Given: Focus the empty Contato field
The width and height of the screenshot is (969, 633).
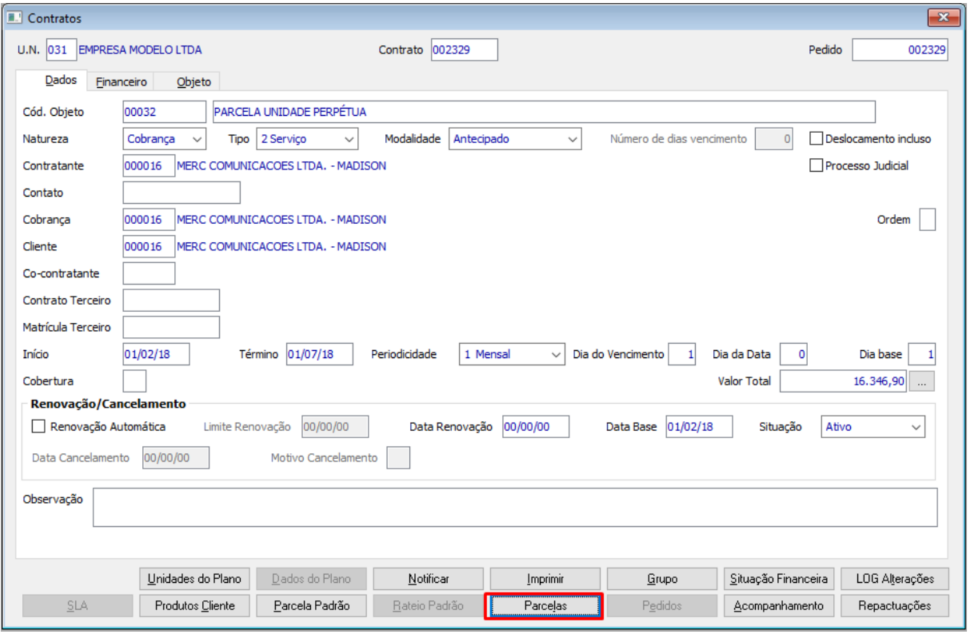Looking at the screenshot, I should pos(182,193).
